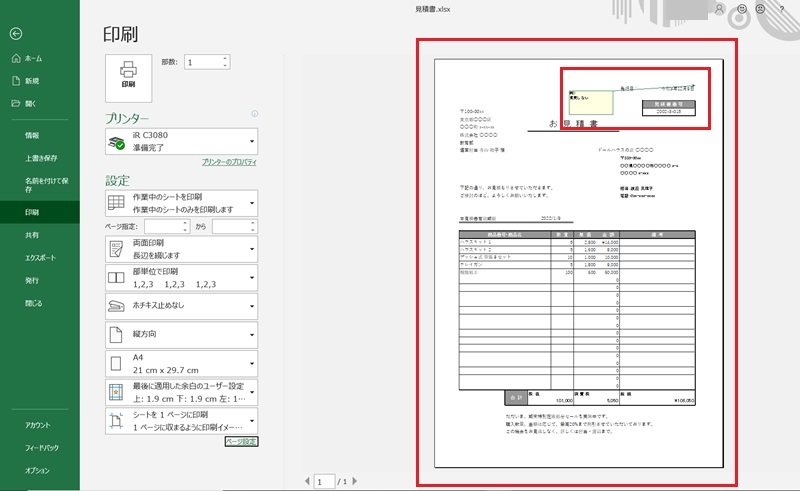Click the current page number field
This screenshot has width=800, height=491.
324,481
